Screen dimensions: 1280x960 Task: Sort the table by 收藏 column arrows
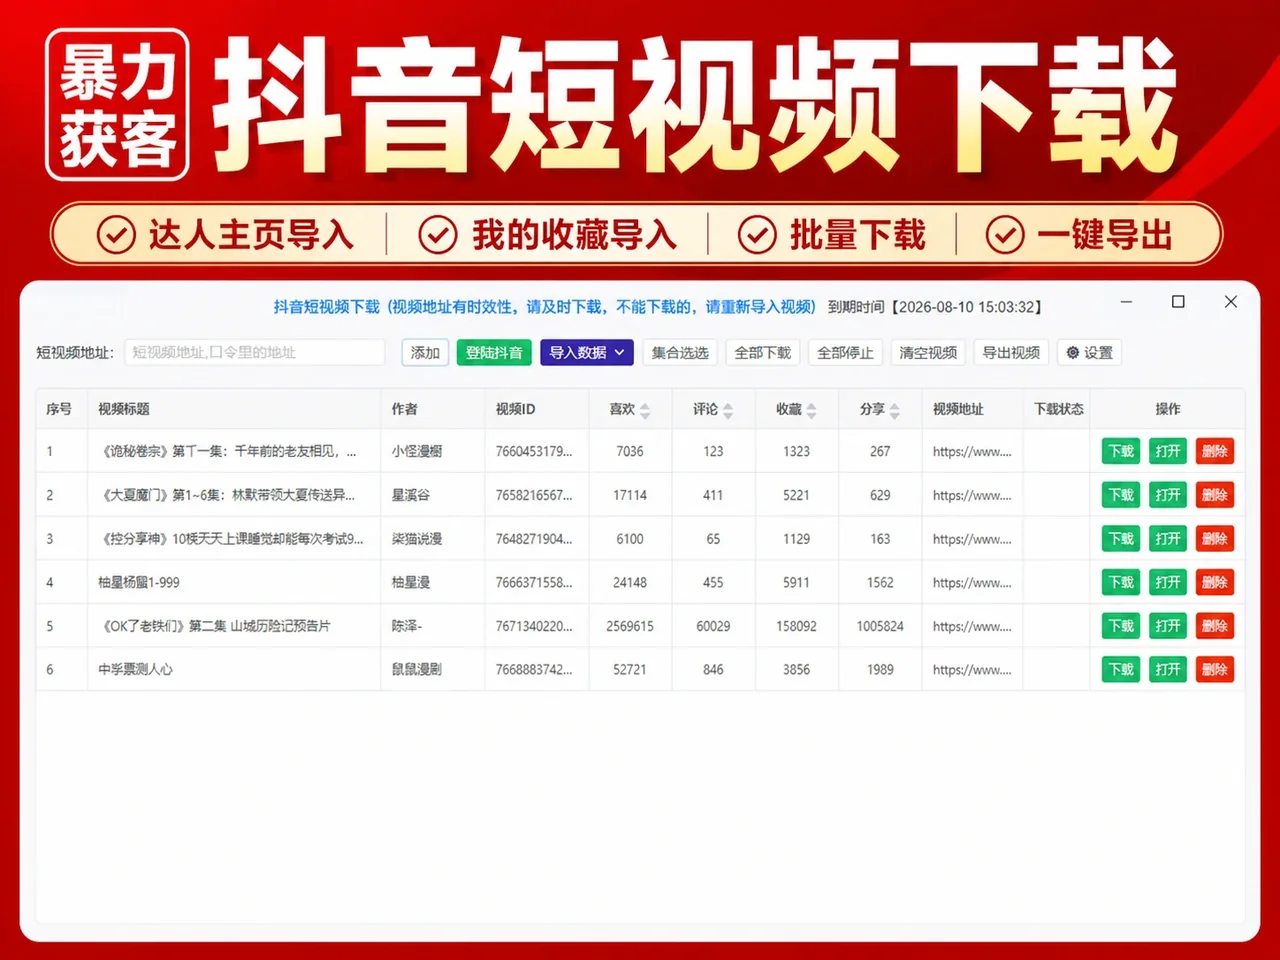tap(811, 410)
